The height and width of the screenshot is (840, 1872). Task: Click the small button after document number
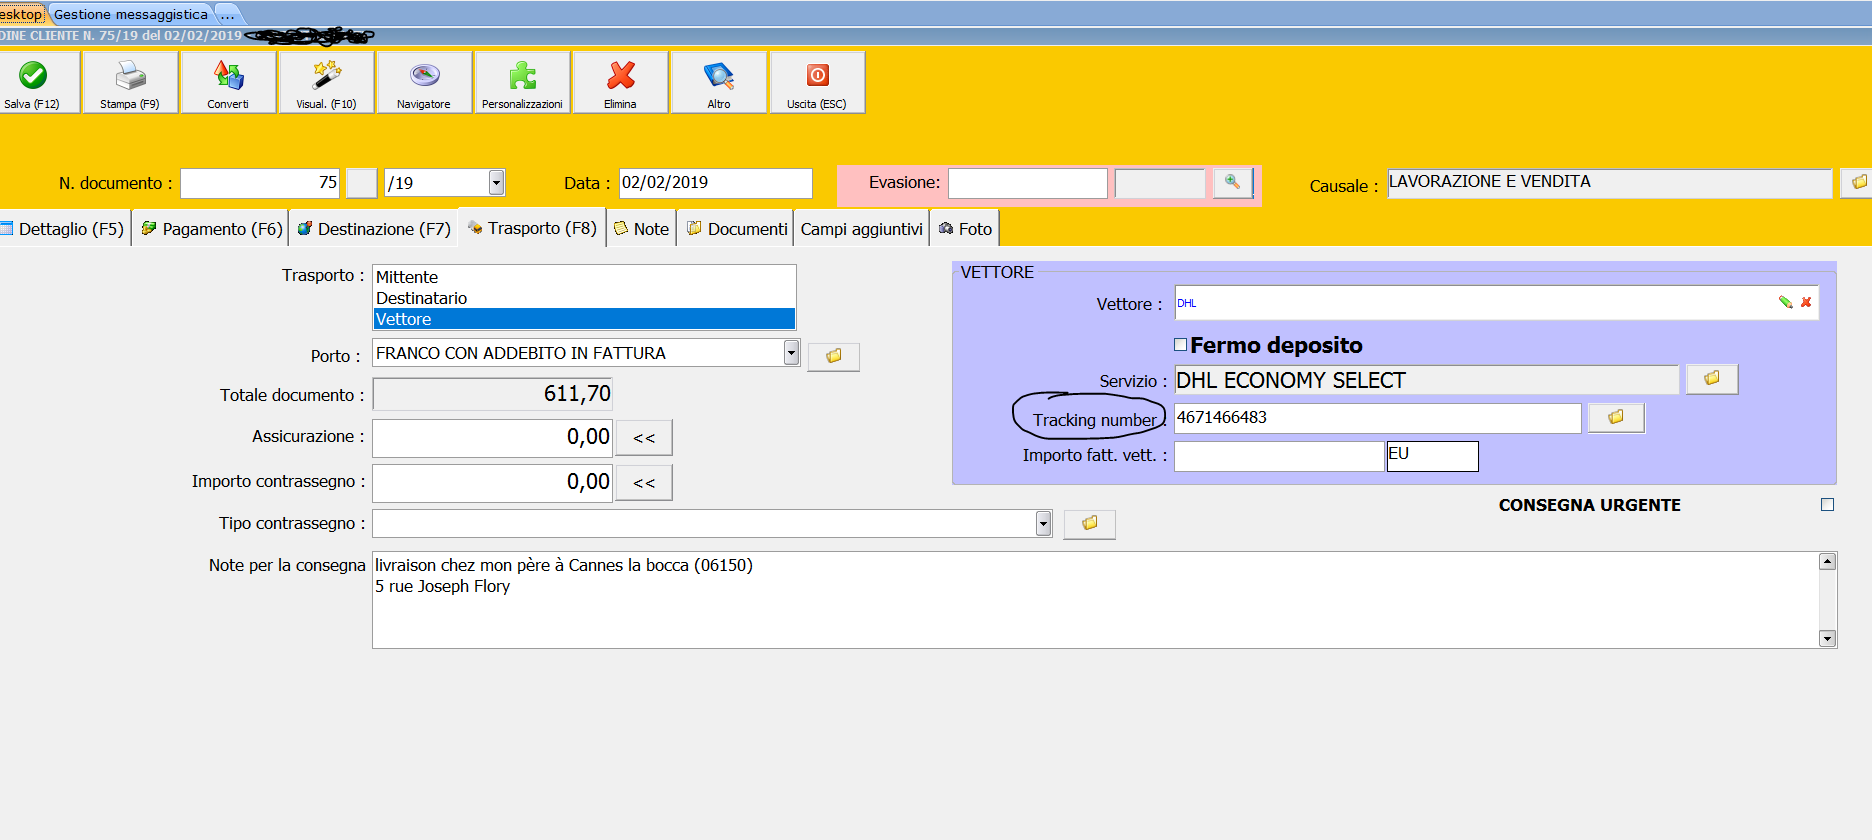coord(361,183)
